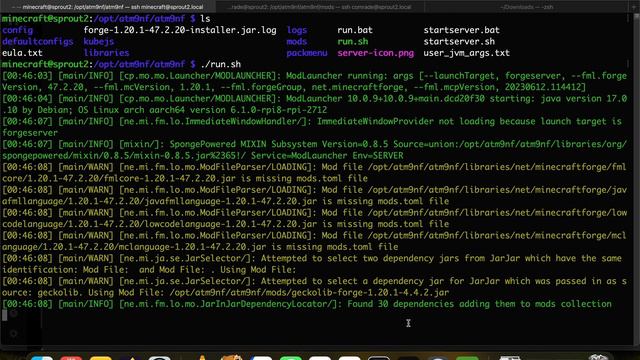Switch to the minecraft@sprout2 ssh tab
This screenshot has width=640, height=360.
coord(108,7)
